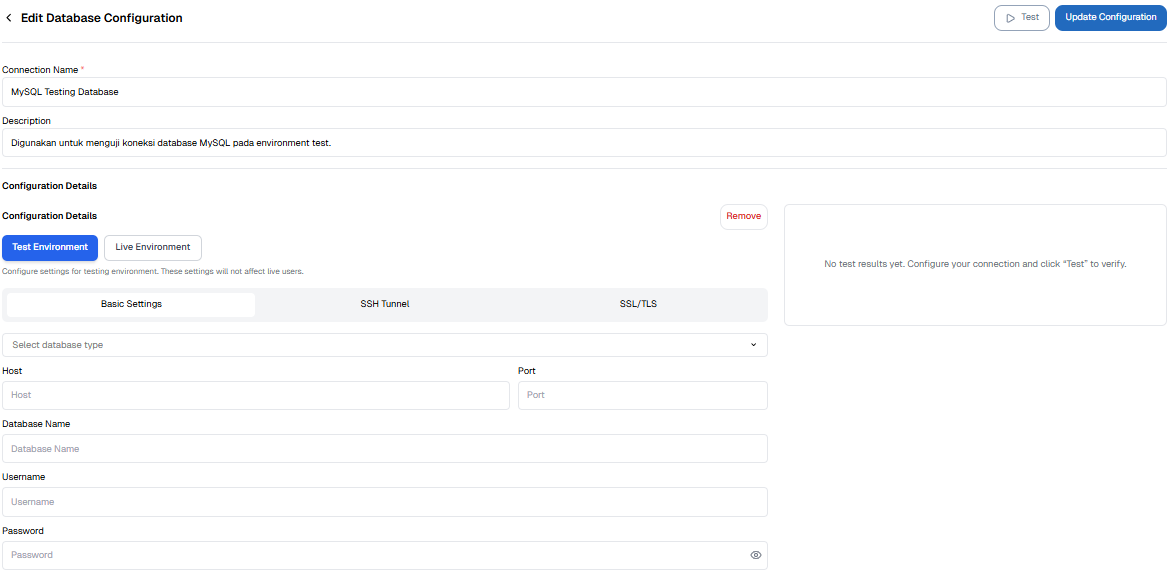
Task: Click the Username input field
Action: click(385, 502)
